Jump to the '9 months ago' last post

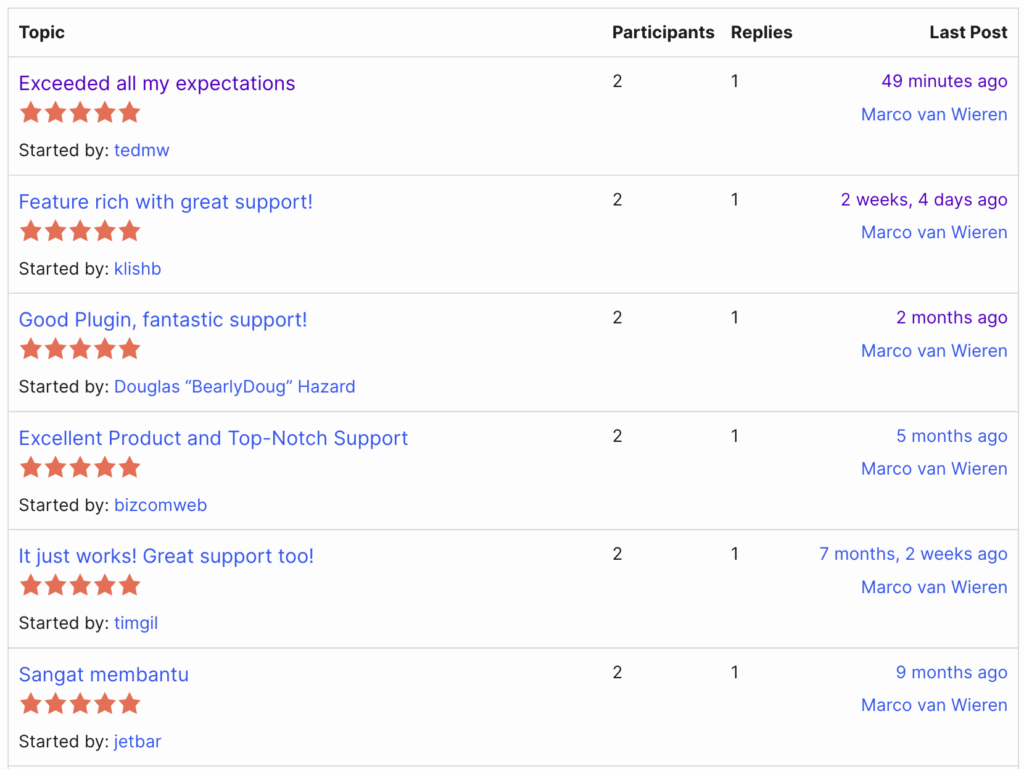pyautogui.click(x=951, y=672)
